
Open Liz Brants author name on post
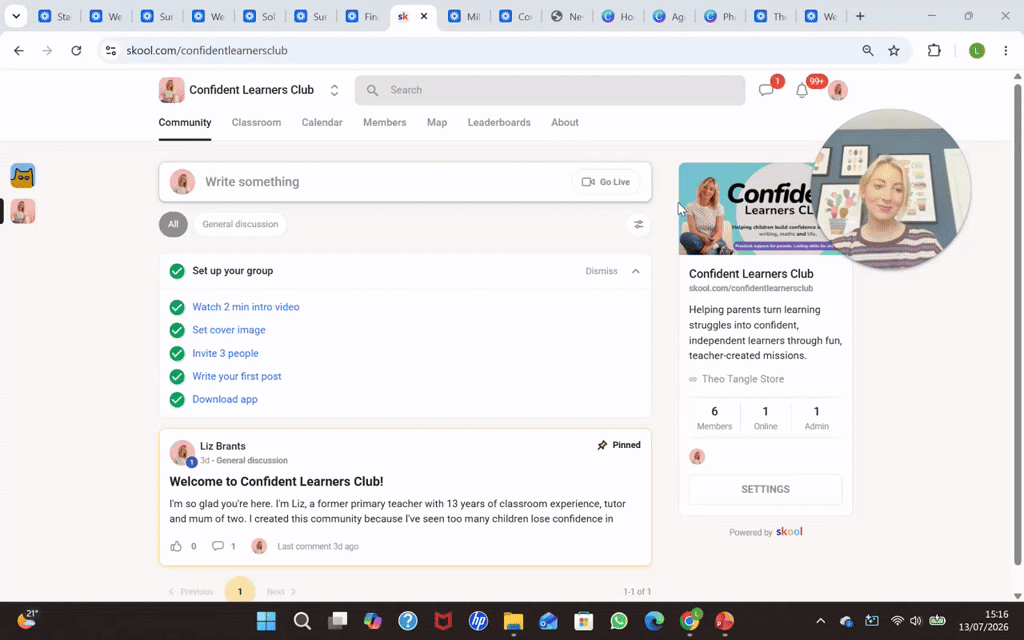(x=223, y=446)
